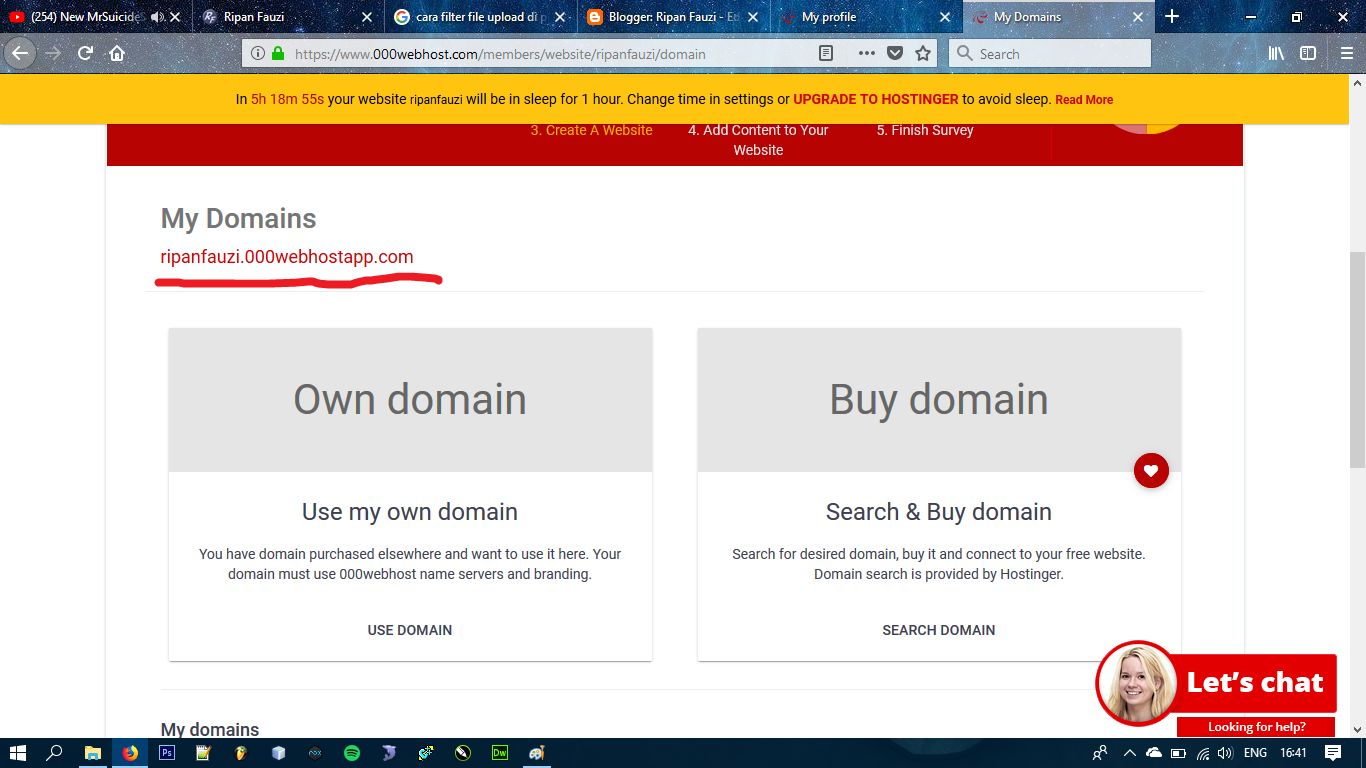
Task: Expand the hidden icons chevron in system tray
Action: [1129, 753]
